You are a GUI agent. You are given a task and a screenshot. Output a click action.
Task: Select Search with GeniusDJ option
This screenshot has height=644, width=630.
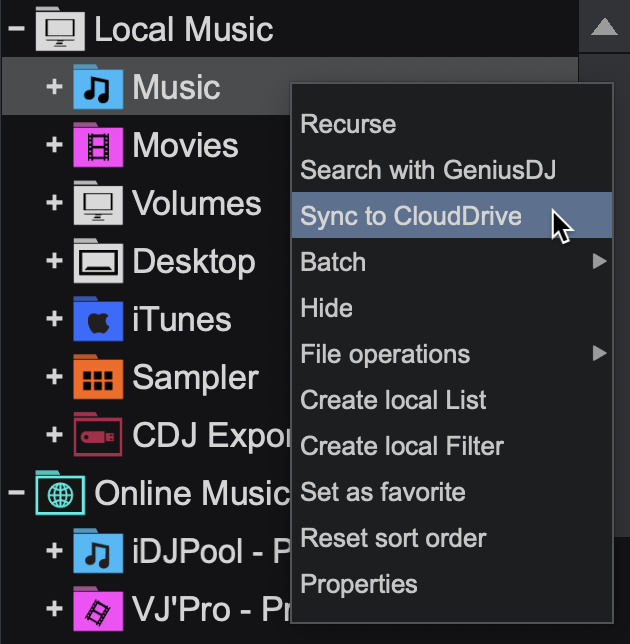[x=428, y=170]
